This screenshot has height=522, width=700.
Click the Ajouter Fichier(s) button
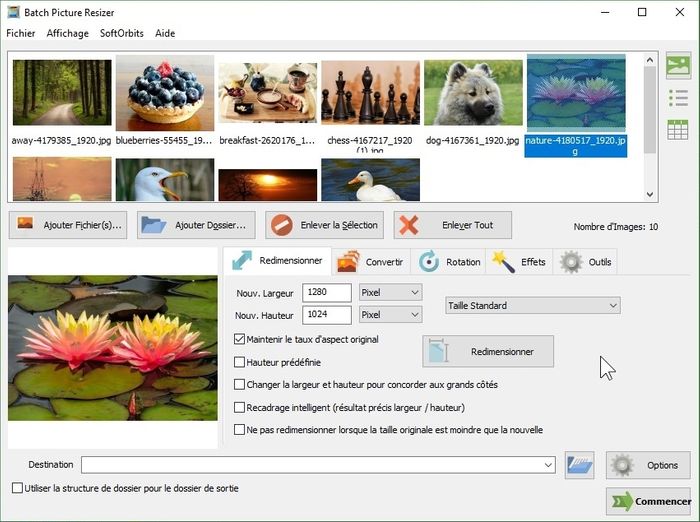click(68, 225)
